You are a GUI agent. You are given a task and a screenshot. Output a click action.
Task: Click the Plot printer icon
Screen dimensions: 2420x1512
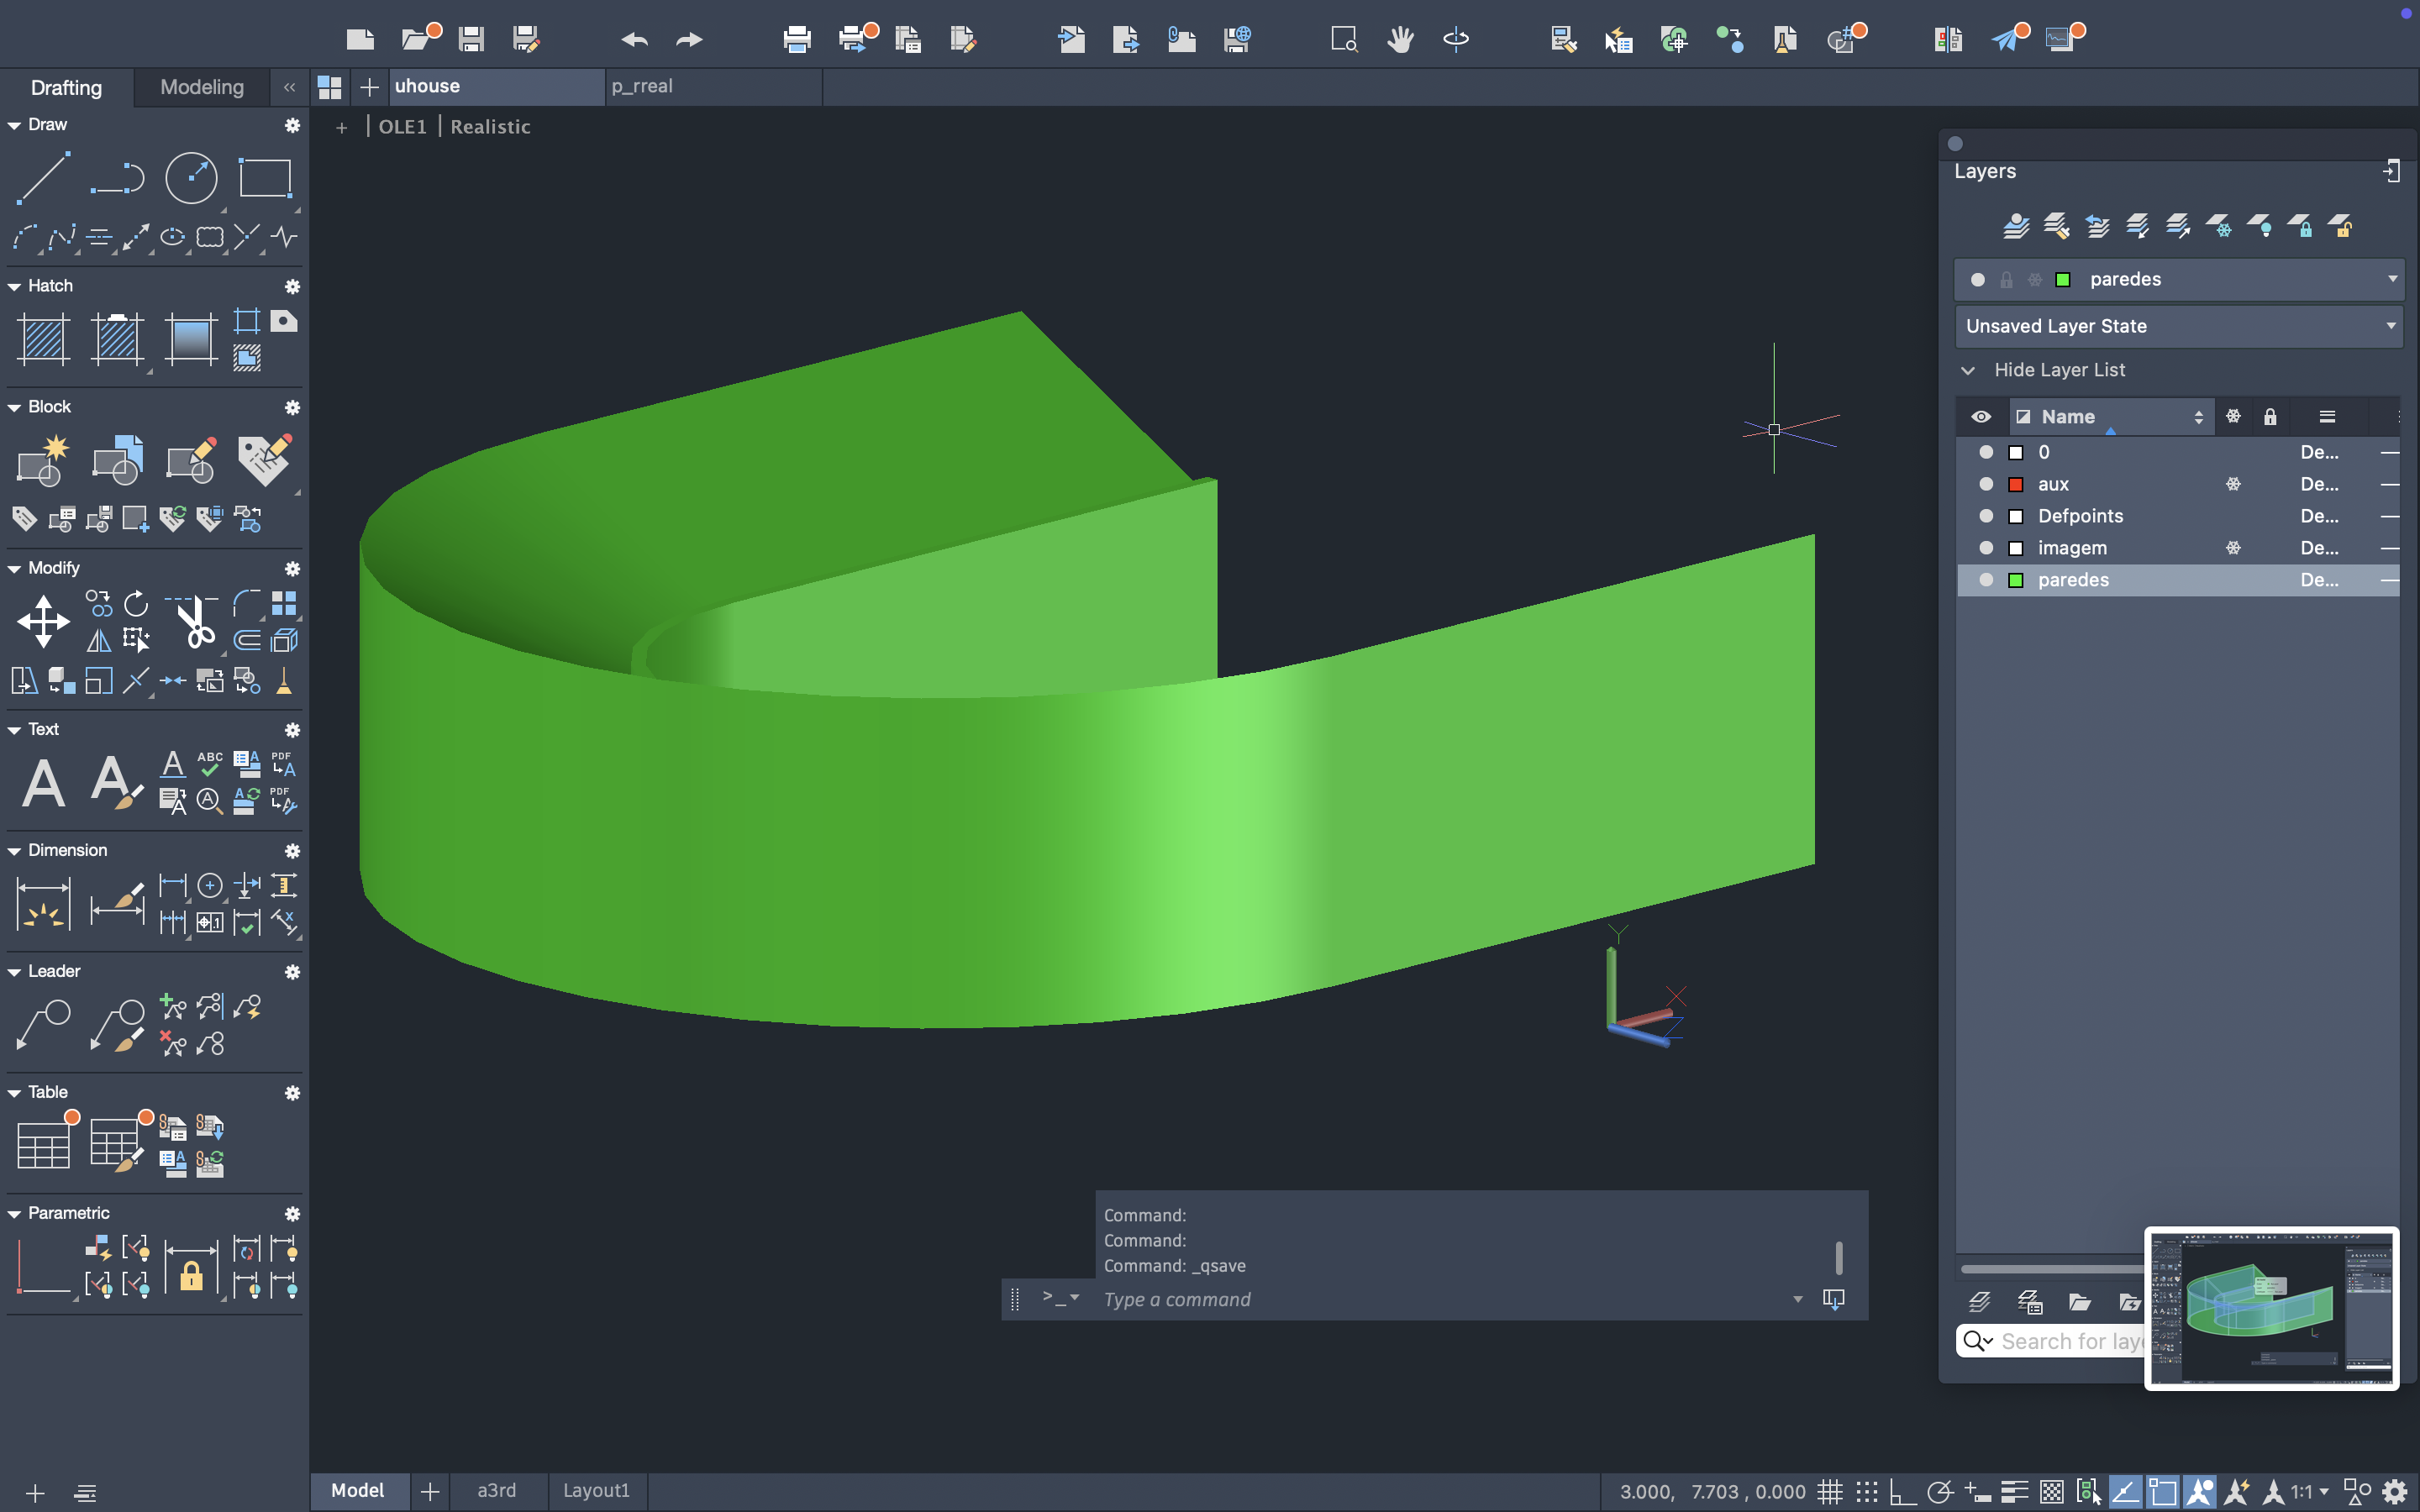pos(797,39)
